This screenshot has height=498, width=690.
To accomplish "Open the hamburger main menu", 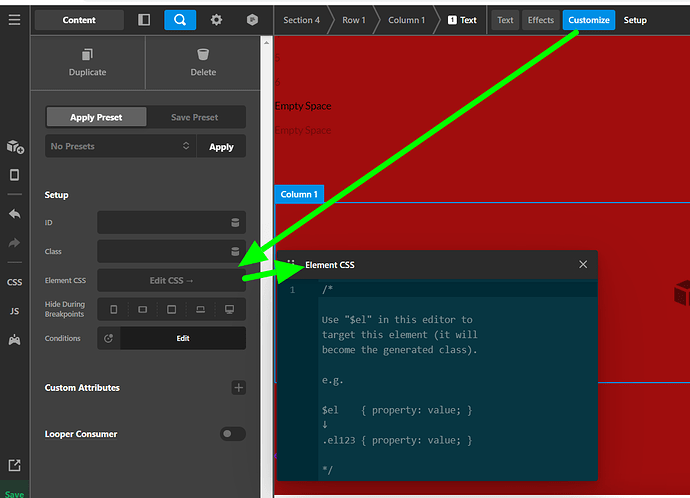I will pyautogui.click(x=14, y=19).
